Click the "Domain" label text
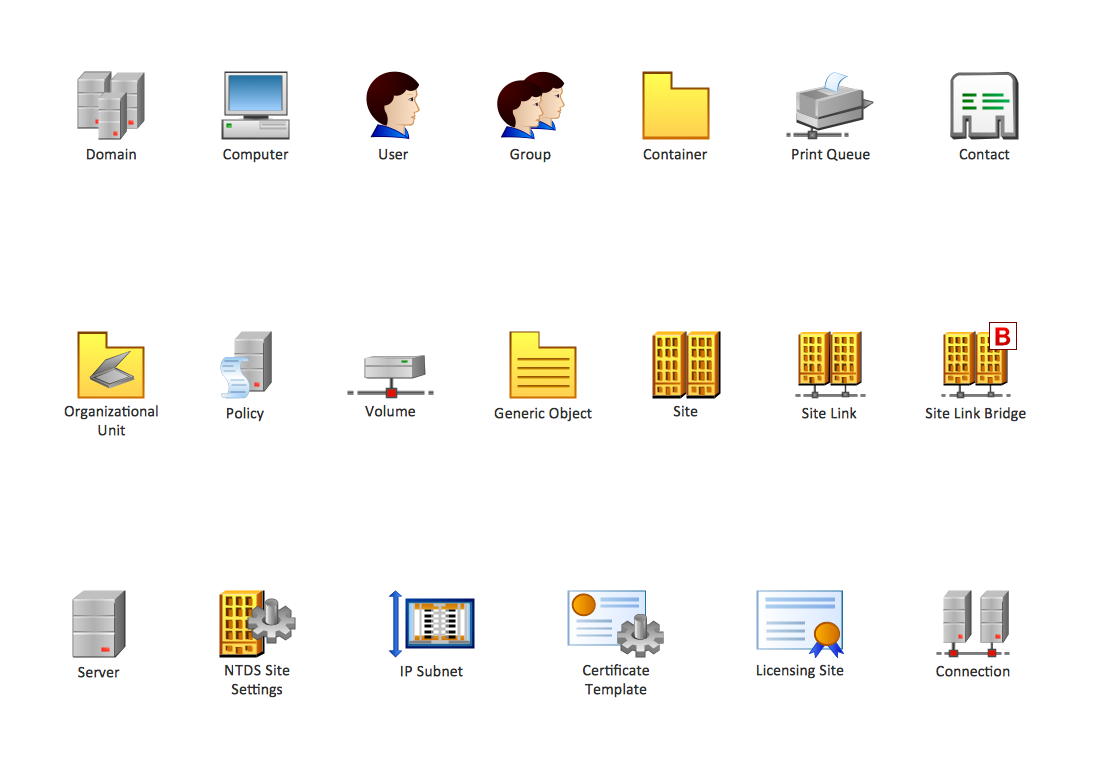This screenshot has height=761, width=1098. click(x=111, y=155)
